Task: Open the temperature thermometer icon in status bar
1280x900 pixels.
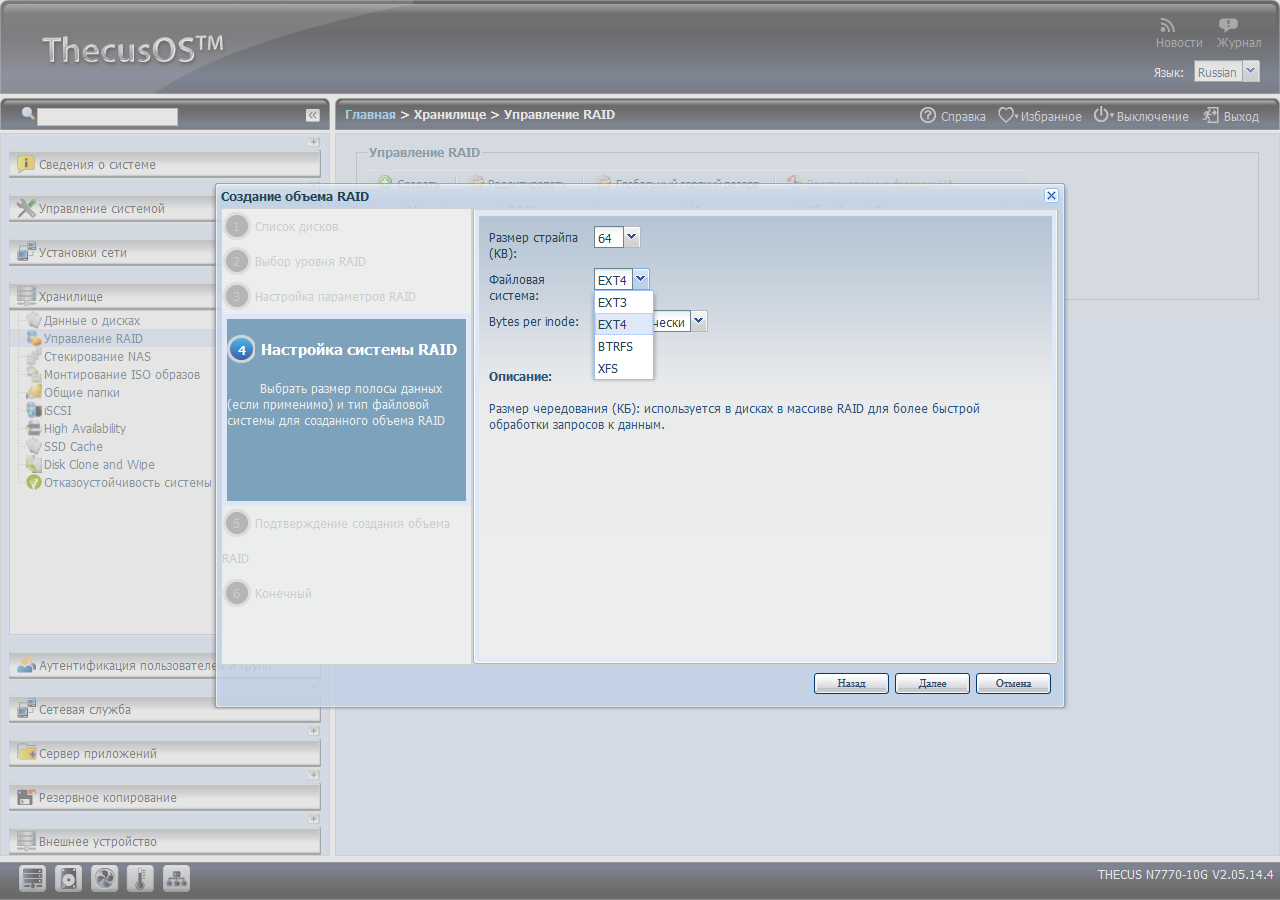Action: [x=141, y=879]
